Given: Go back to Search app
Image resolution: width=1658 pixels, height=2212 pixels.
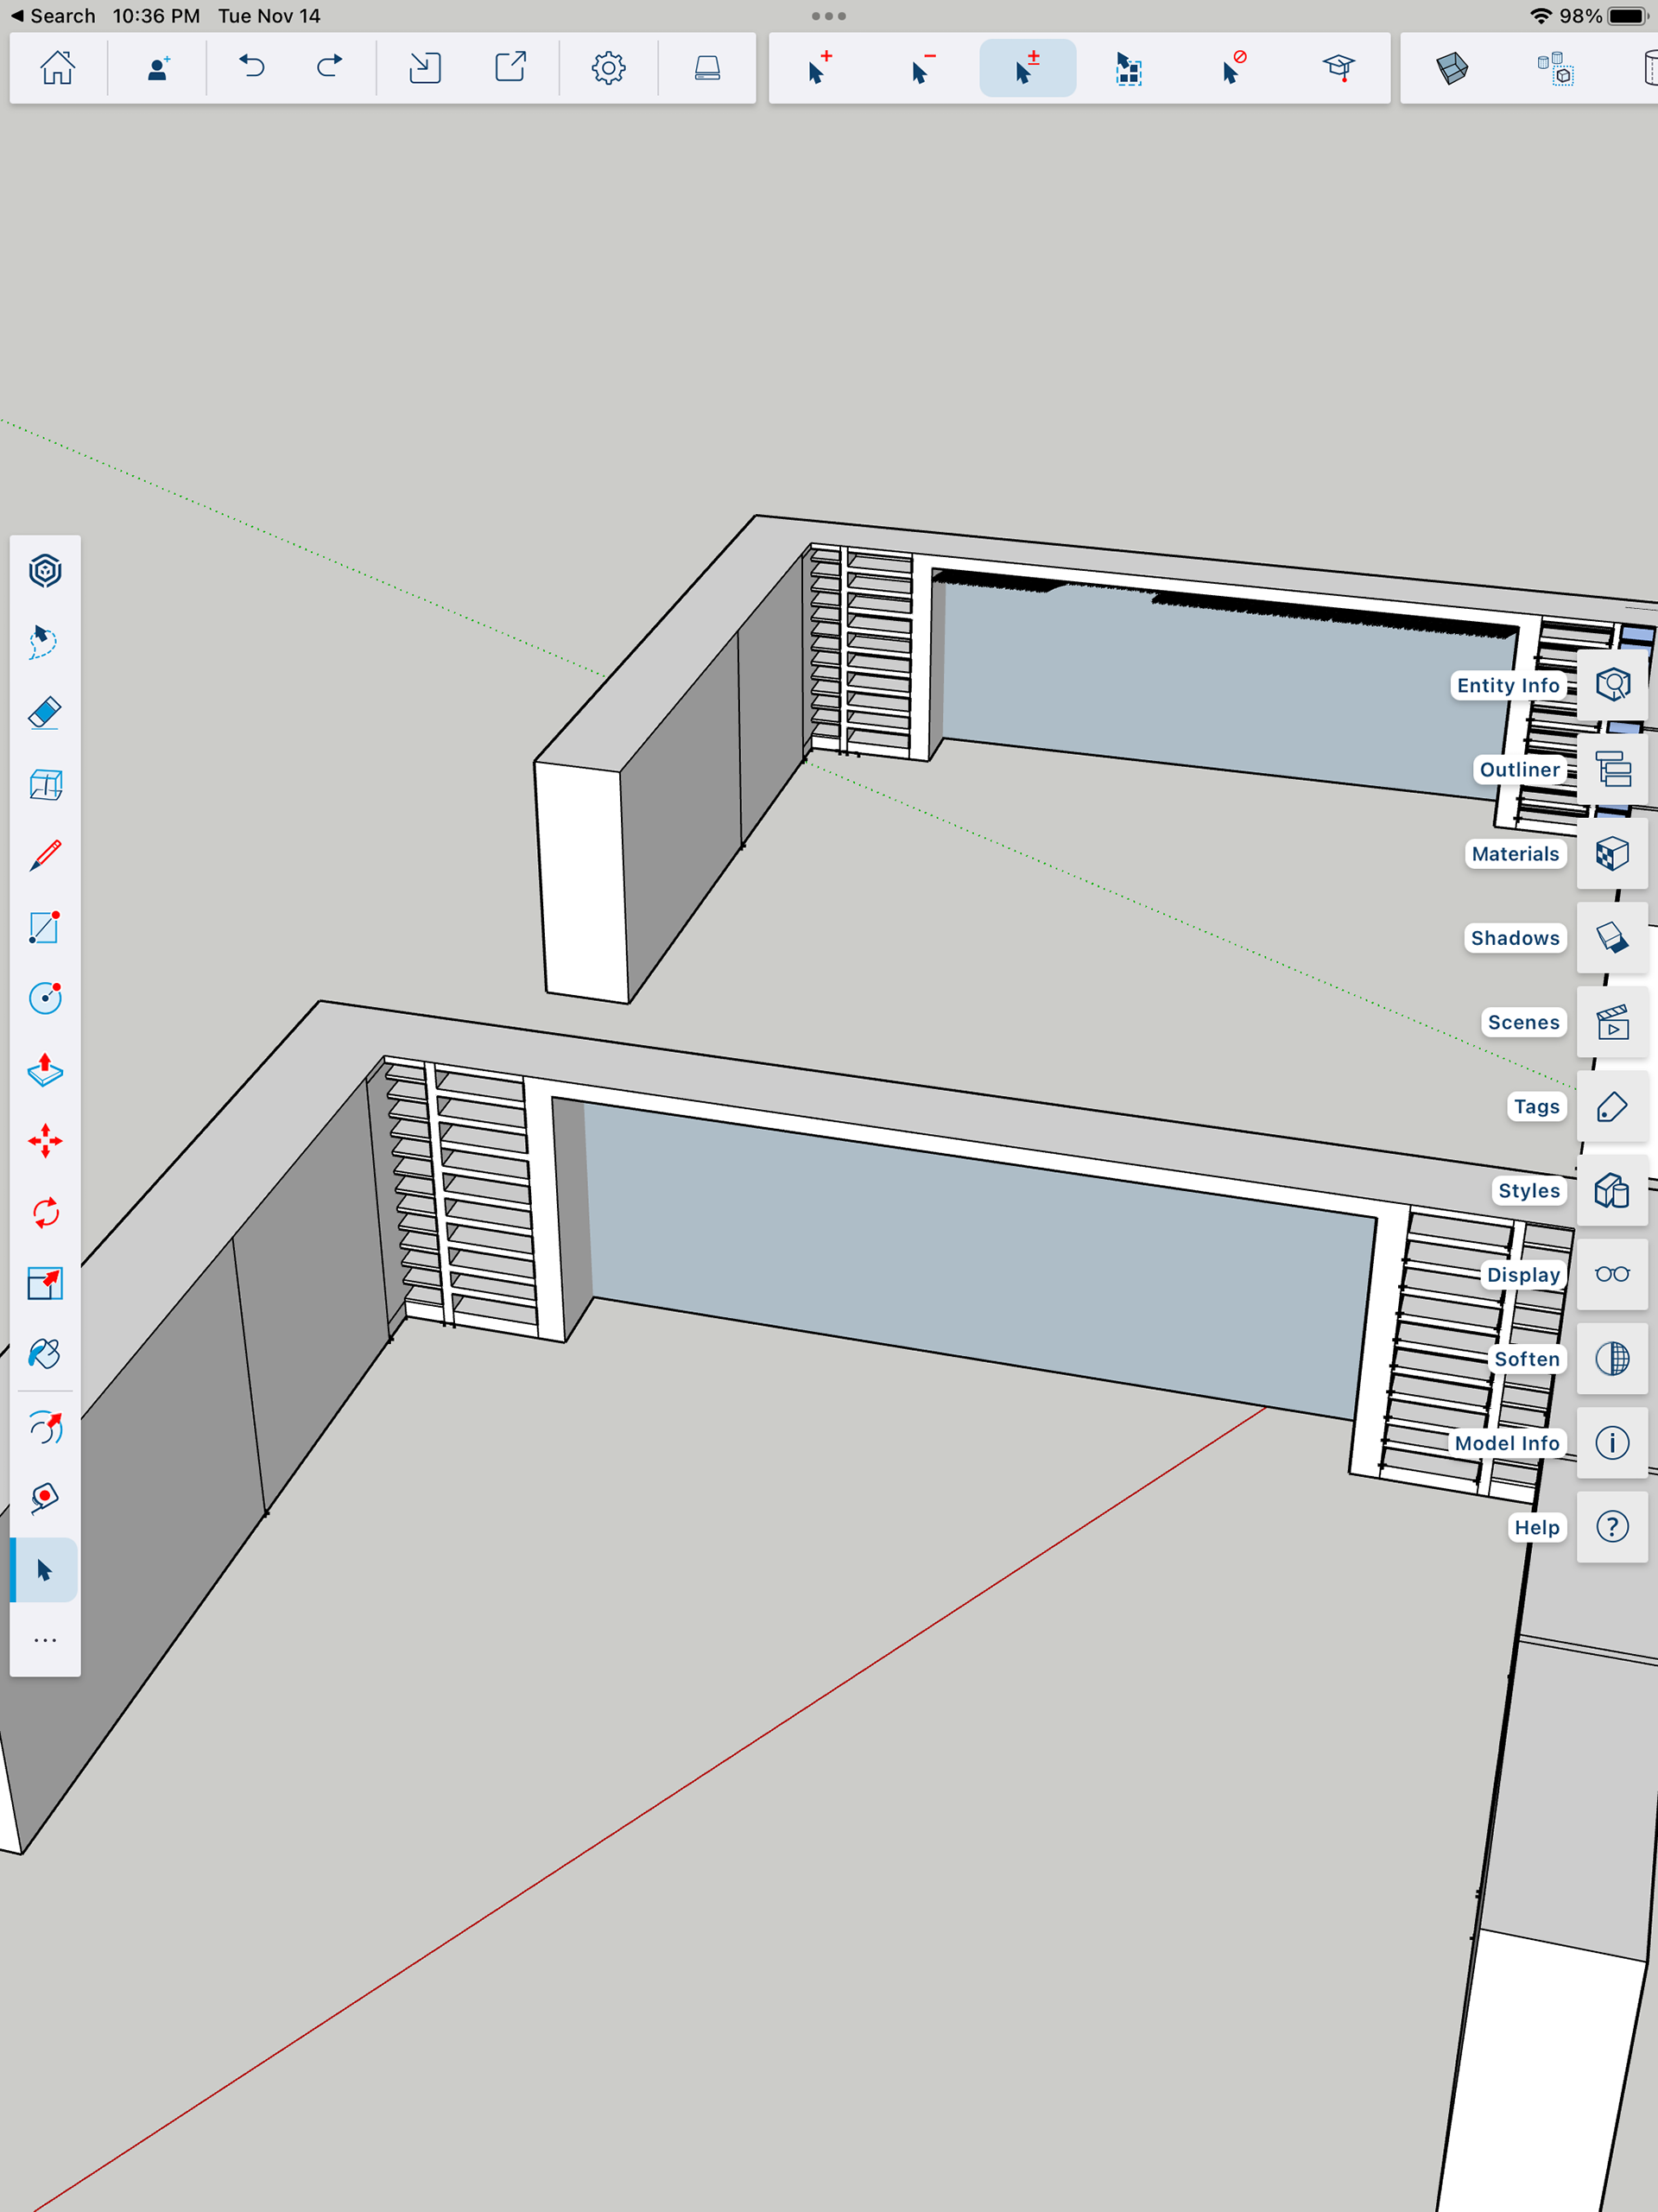Looking at the screenshot, I should pyautogui.click(x=52, y=16).
